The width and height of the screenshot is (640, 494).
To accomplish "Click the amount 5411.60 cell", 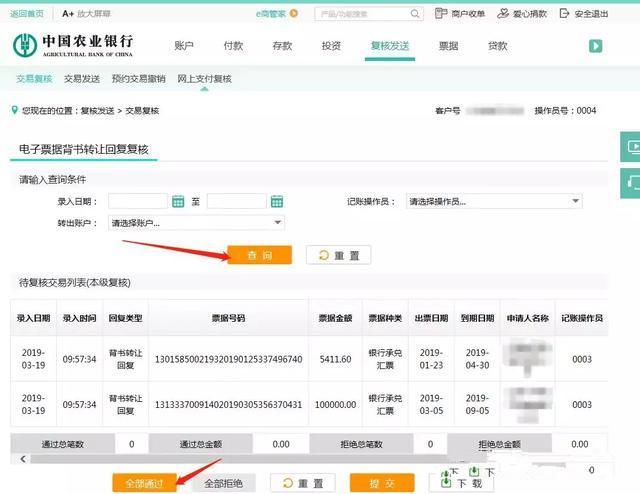I will click(x=335, y=359).
